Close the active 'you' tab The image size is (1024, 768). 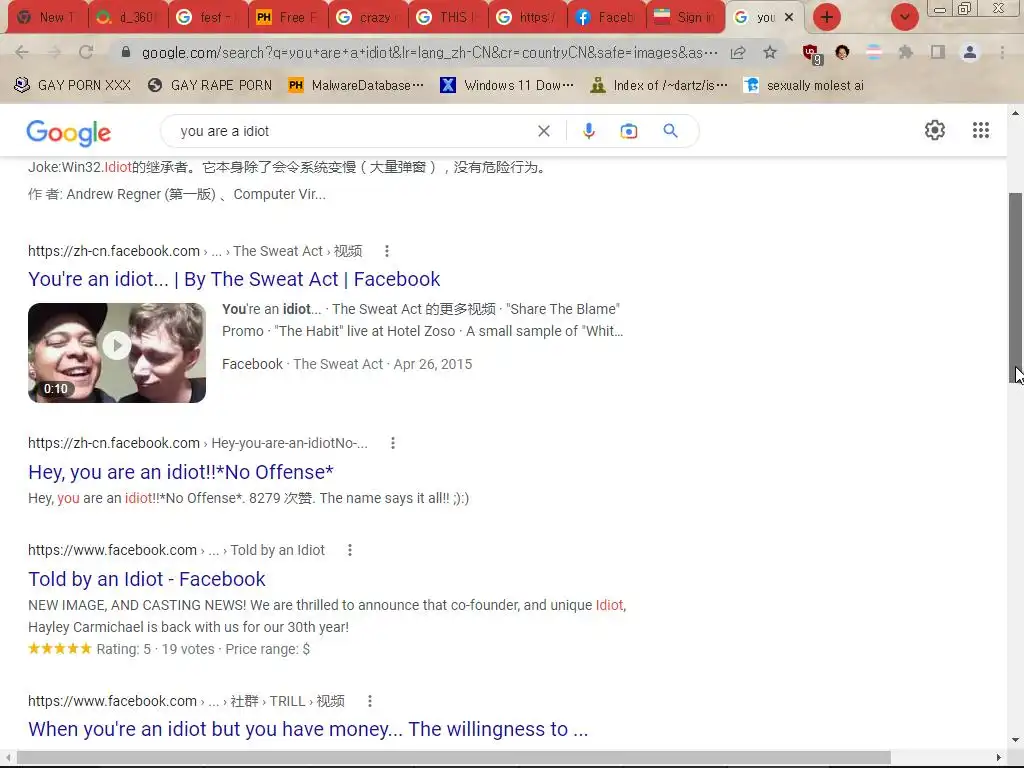click(x=789, y=18)
